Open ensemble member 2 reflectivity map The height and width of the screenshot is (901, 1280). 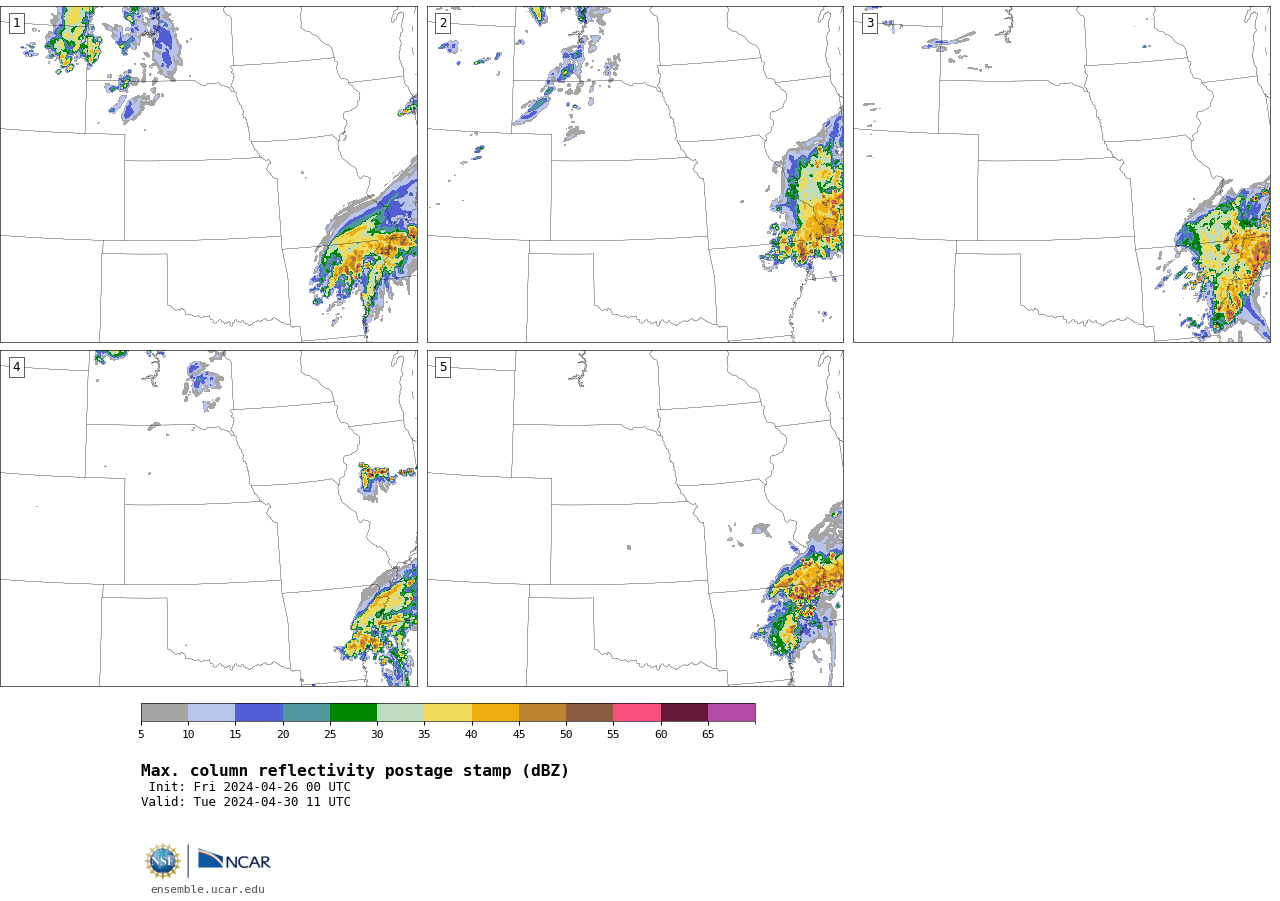pyautogui.click(x=635, y=174)
